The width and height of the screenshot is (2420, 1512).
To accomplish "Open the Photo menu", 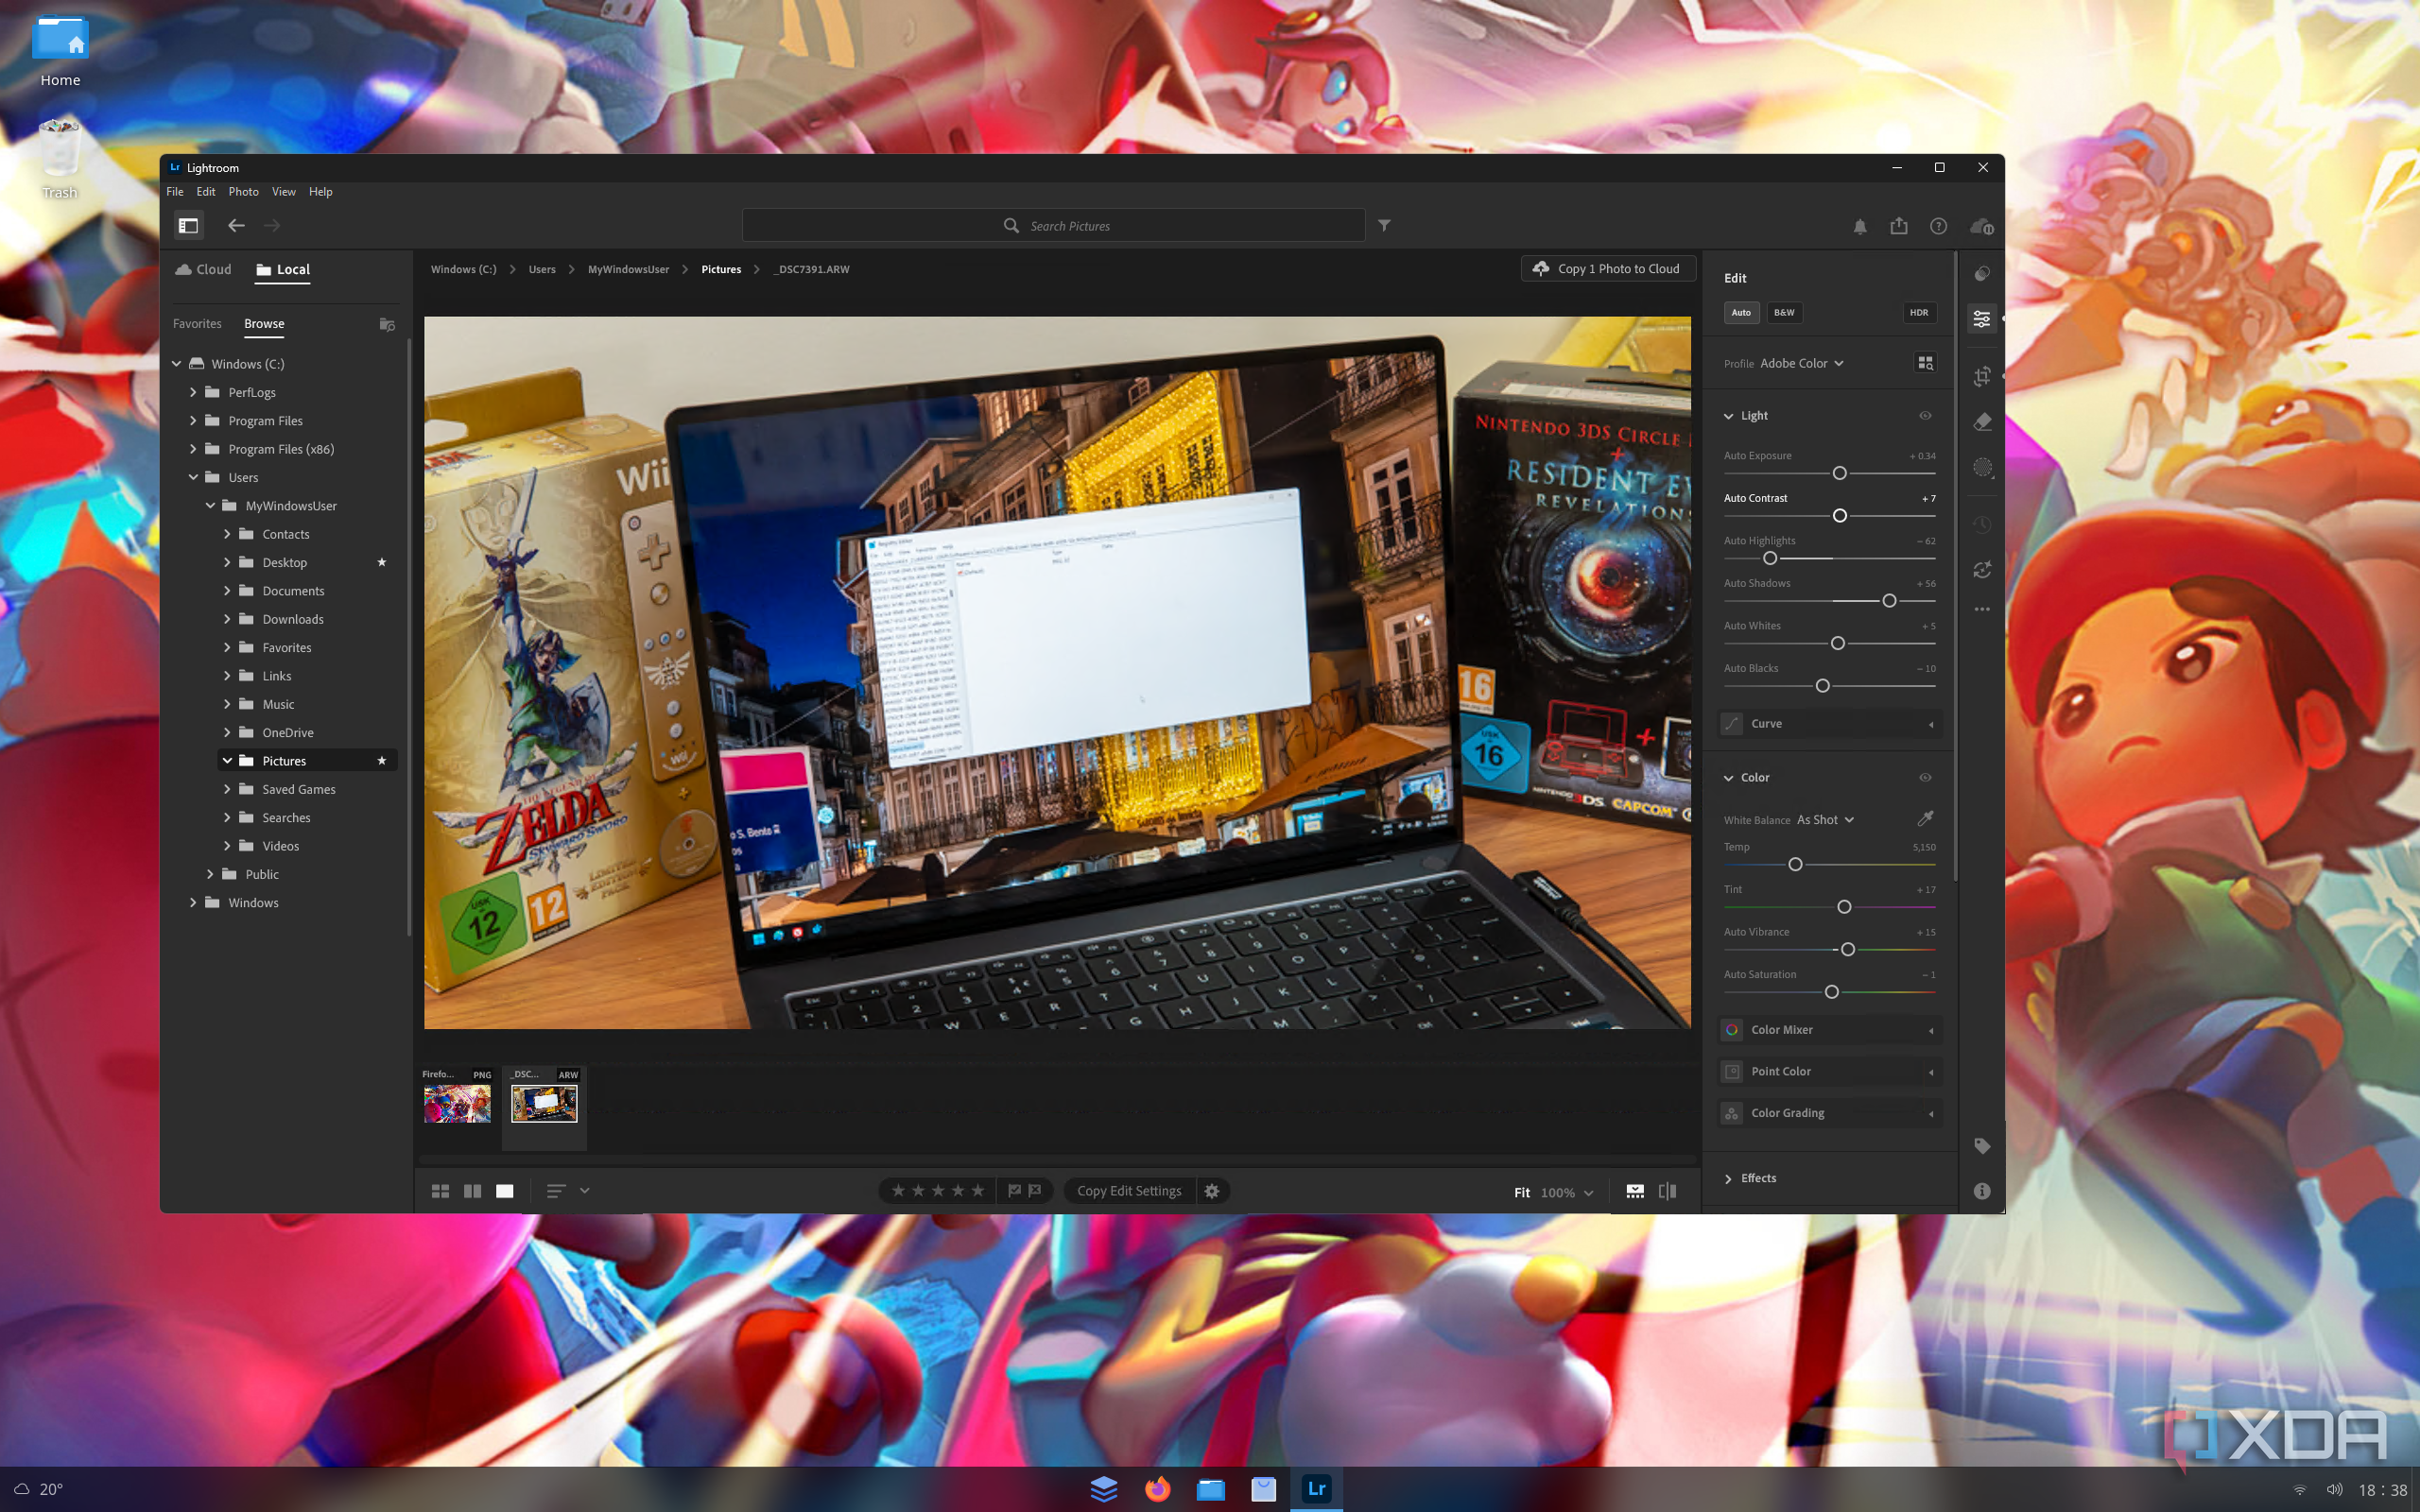I will [x=243, y=191].
